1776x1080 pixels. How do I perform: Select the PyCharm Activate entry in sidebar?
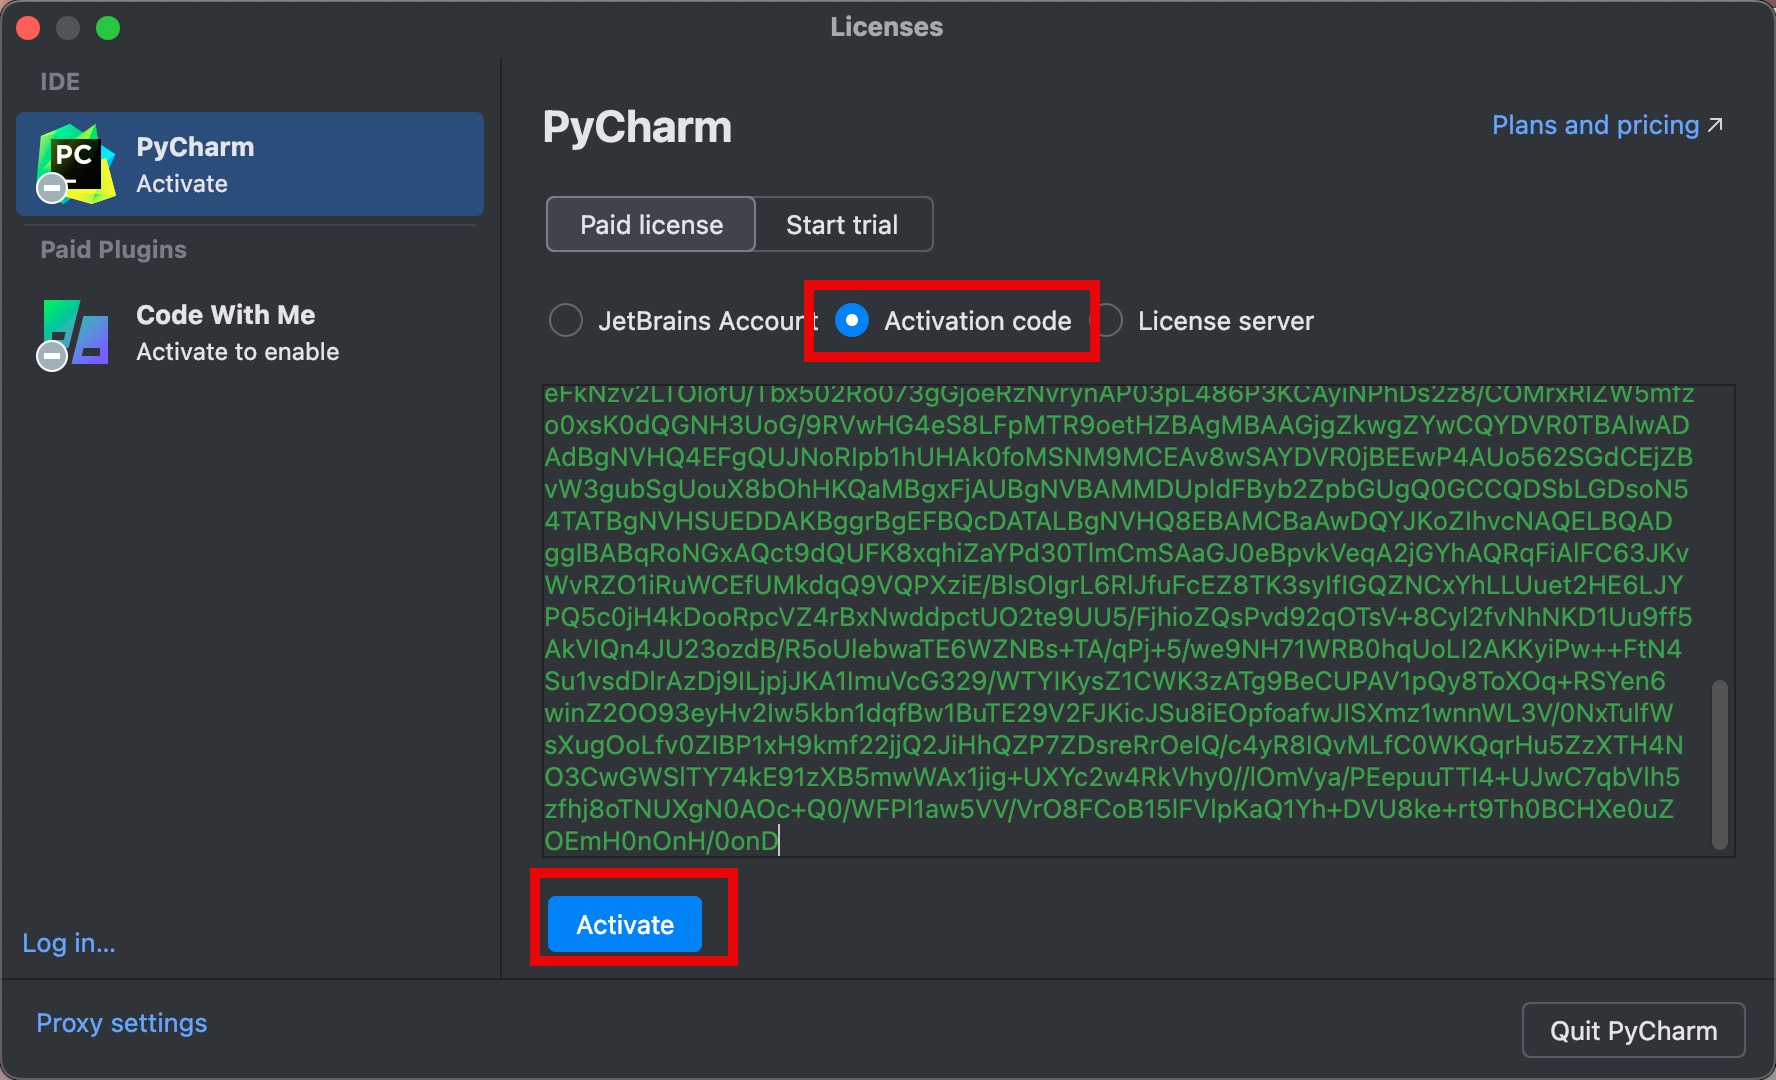click(x=250, y=164)
